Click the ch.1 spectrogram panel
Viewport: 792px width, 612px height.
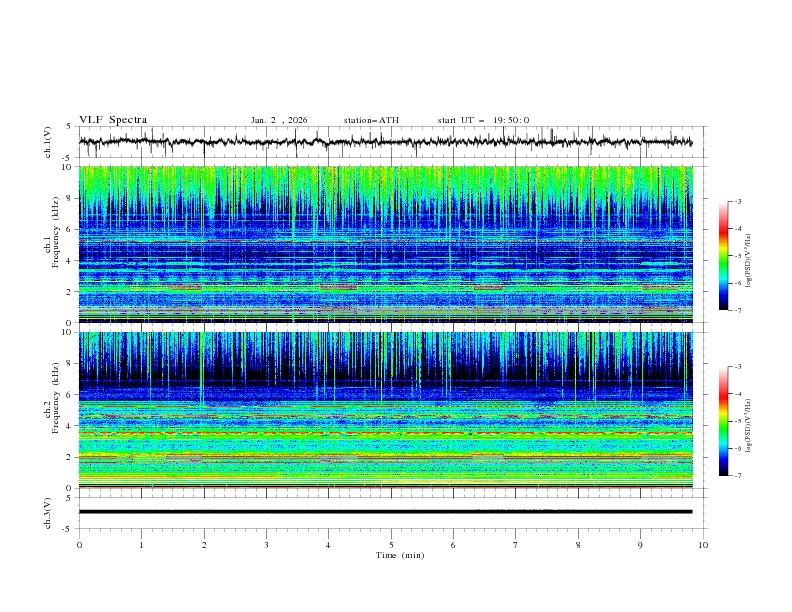tap(386, 244)
